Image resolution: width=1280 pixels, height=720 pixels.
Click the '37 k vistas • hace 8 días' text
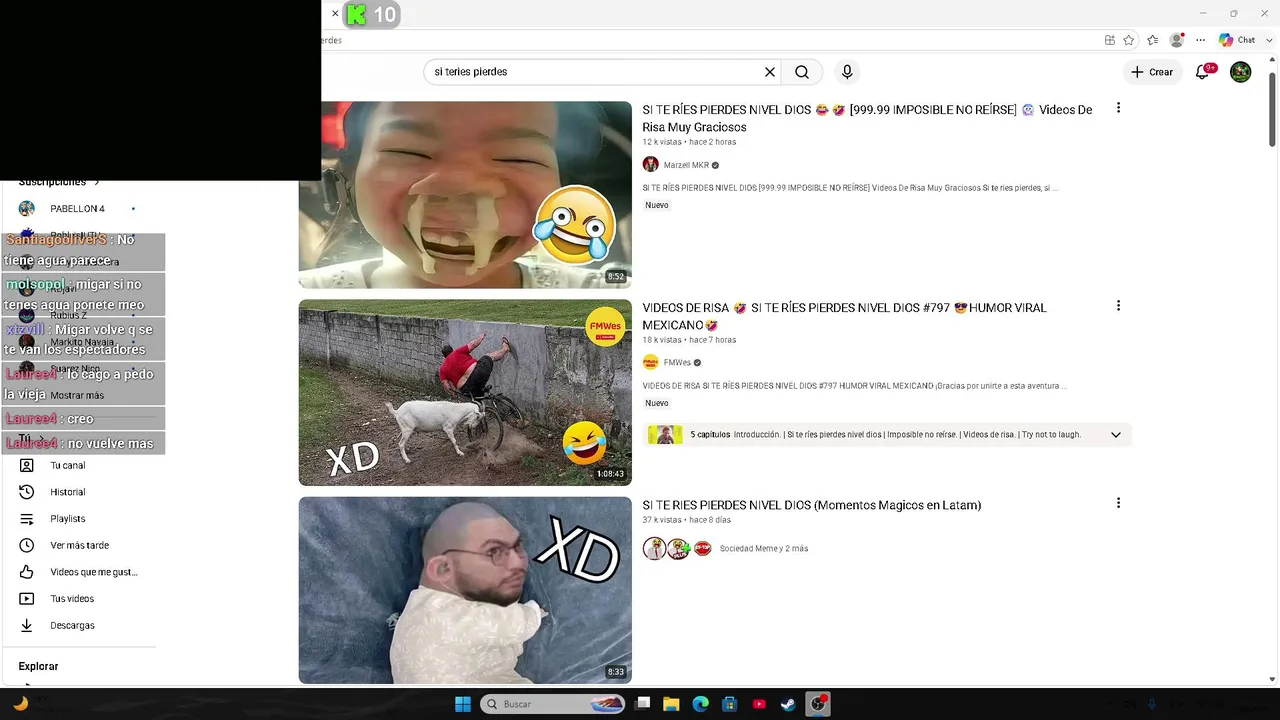(687, 520)
